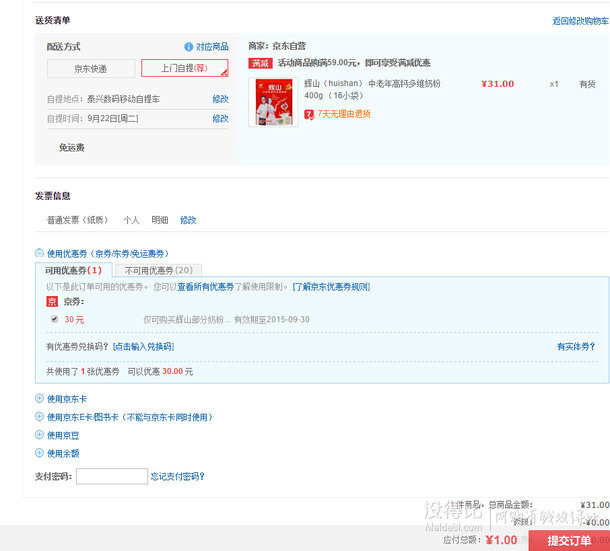Collapse the 使用优惠券 section
The height and width of the screenshot is (551, 610).
[39, 253]
